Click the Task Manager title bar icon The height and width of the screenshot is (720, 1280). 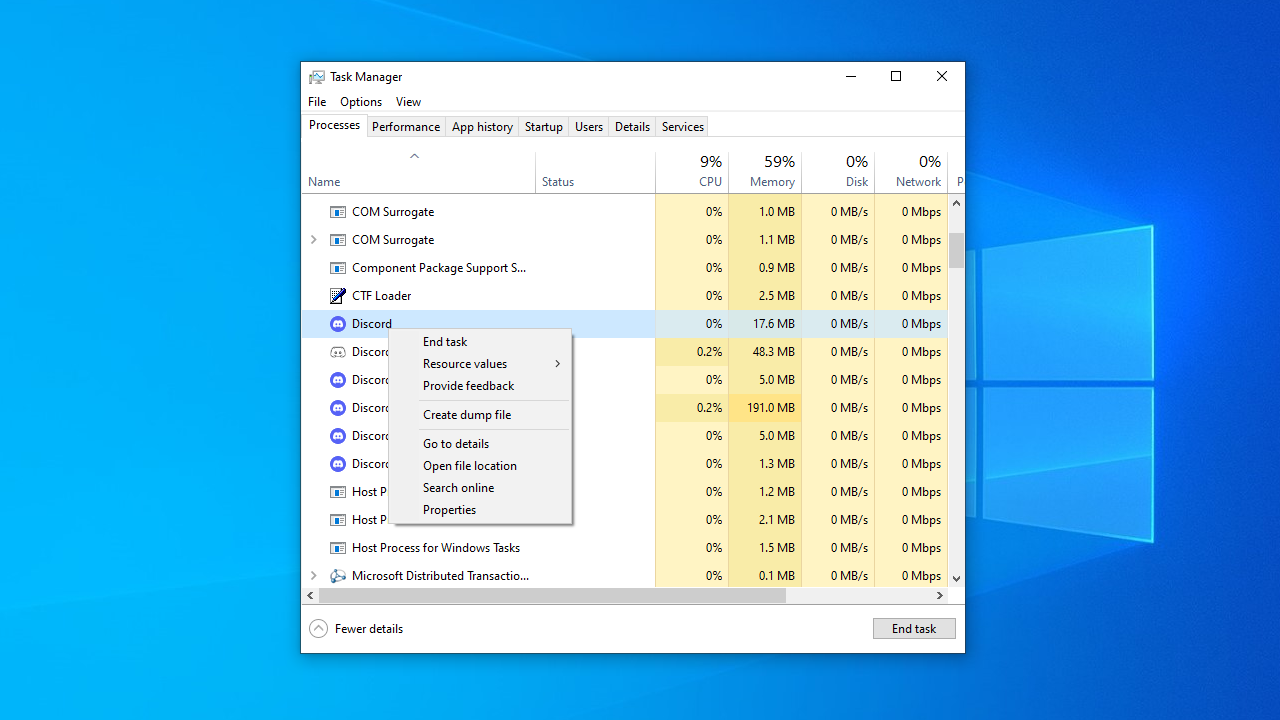[317, 77]
